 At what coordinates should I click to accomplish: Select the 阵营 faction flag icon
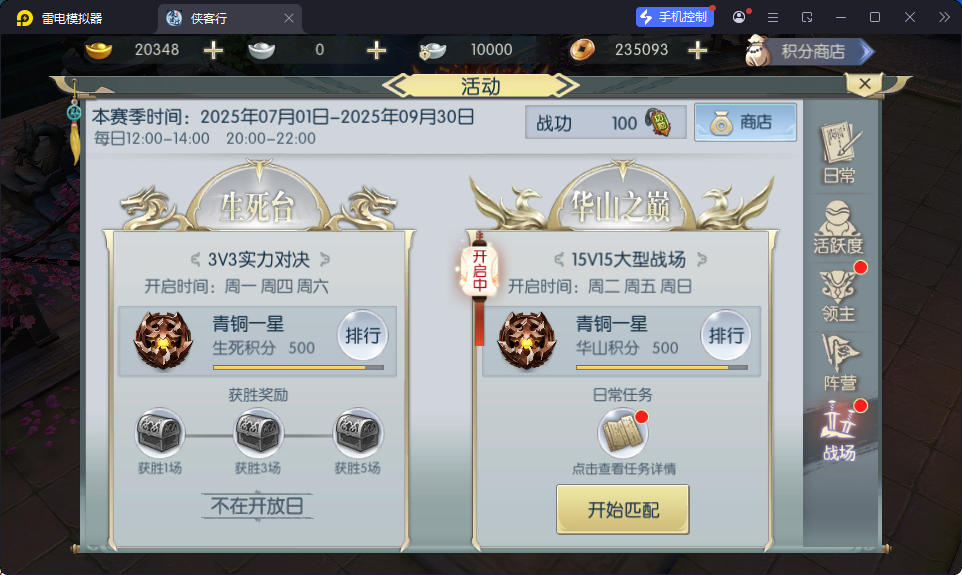tap(839, 363)
